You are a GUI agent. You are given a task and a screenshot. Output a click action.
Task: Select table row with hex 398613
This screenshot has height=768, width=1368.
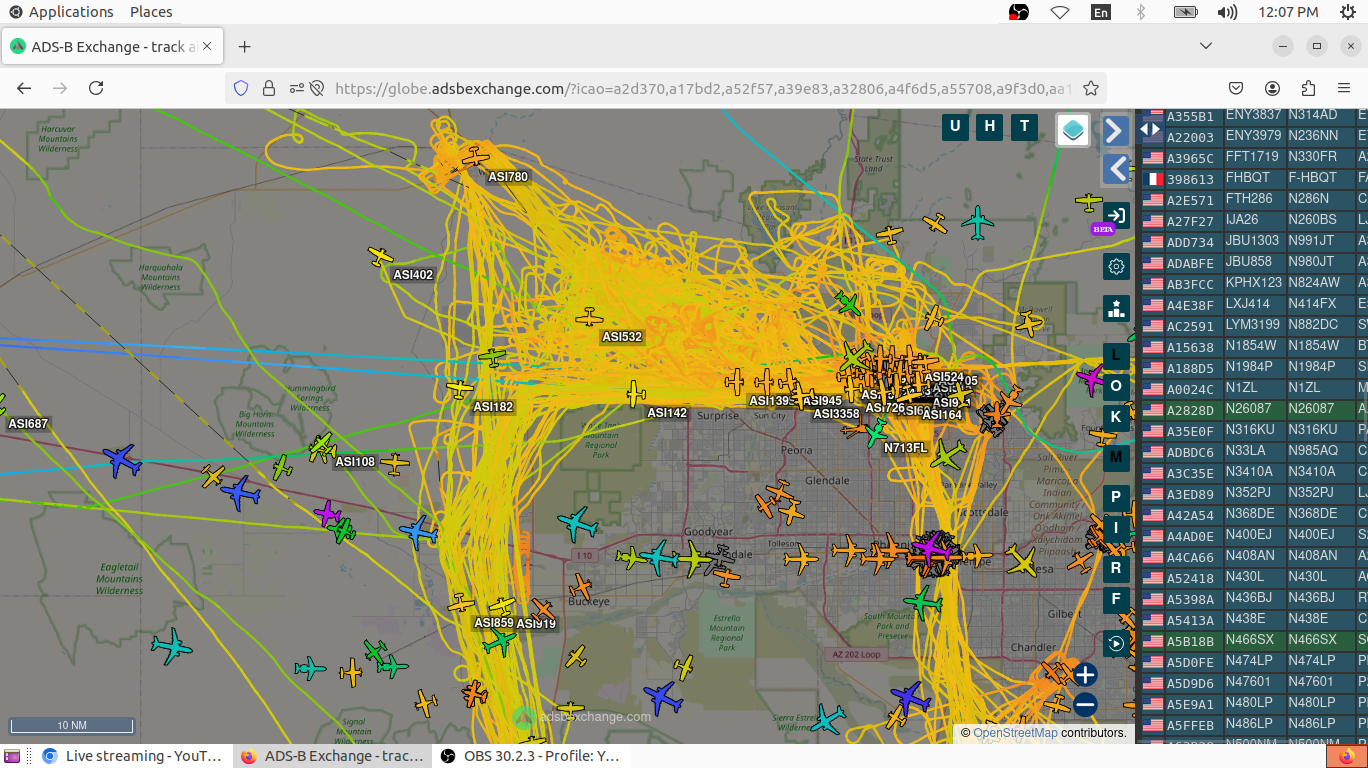point(1254,178)
